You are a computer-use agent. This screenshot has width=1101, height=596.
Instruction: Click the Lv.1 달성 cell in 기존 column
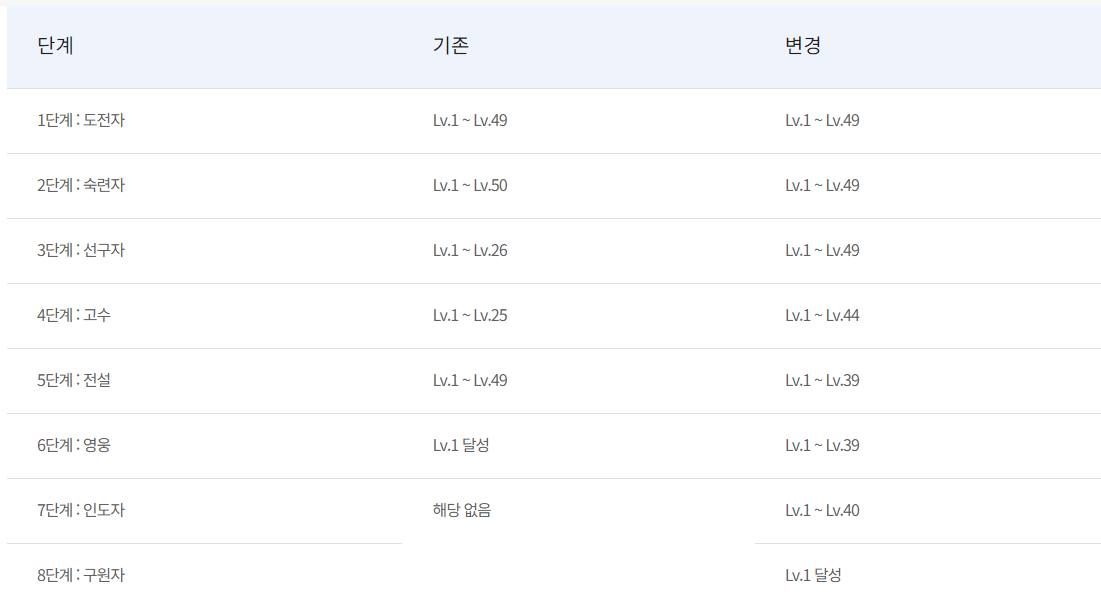tap(461, 445)
